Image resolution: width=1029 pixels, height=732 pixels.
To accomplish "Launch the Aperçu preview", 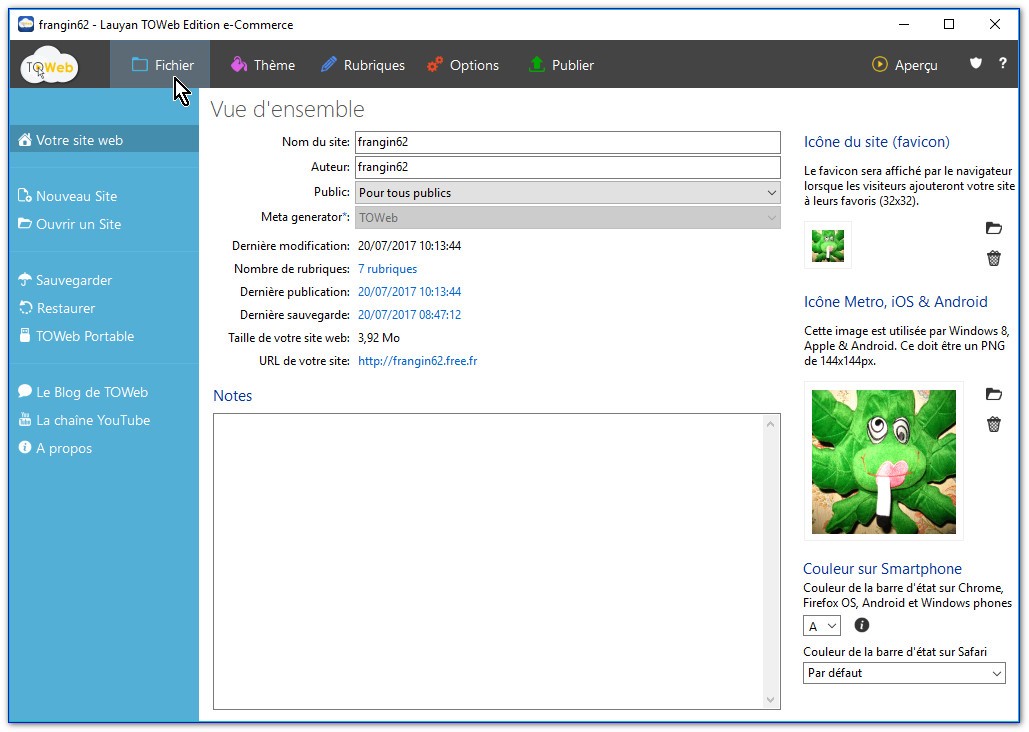I will (905, 65).
